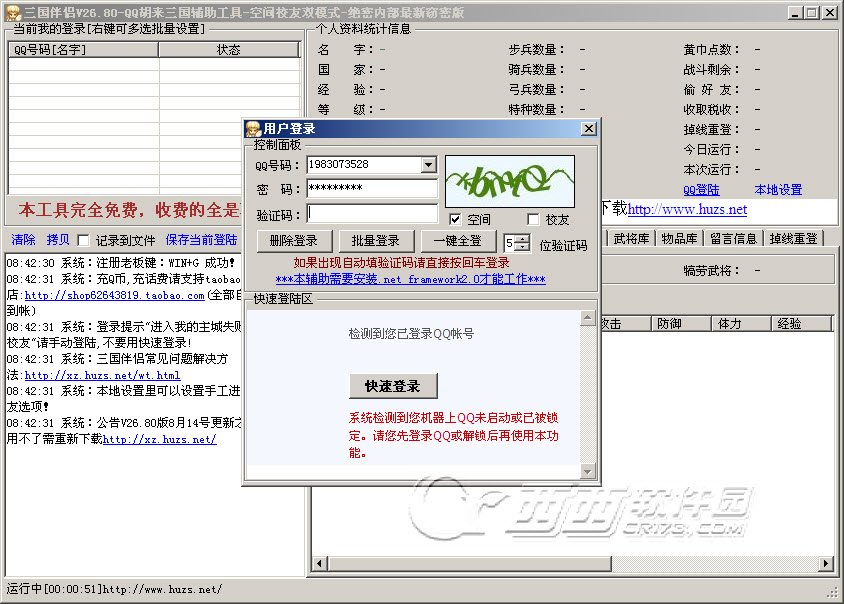The height and width of the screenshot is (604, 844).
Task: Click the horizontal scrollbar right arrow
Action: pos(826,564)
